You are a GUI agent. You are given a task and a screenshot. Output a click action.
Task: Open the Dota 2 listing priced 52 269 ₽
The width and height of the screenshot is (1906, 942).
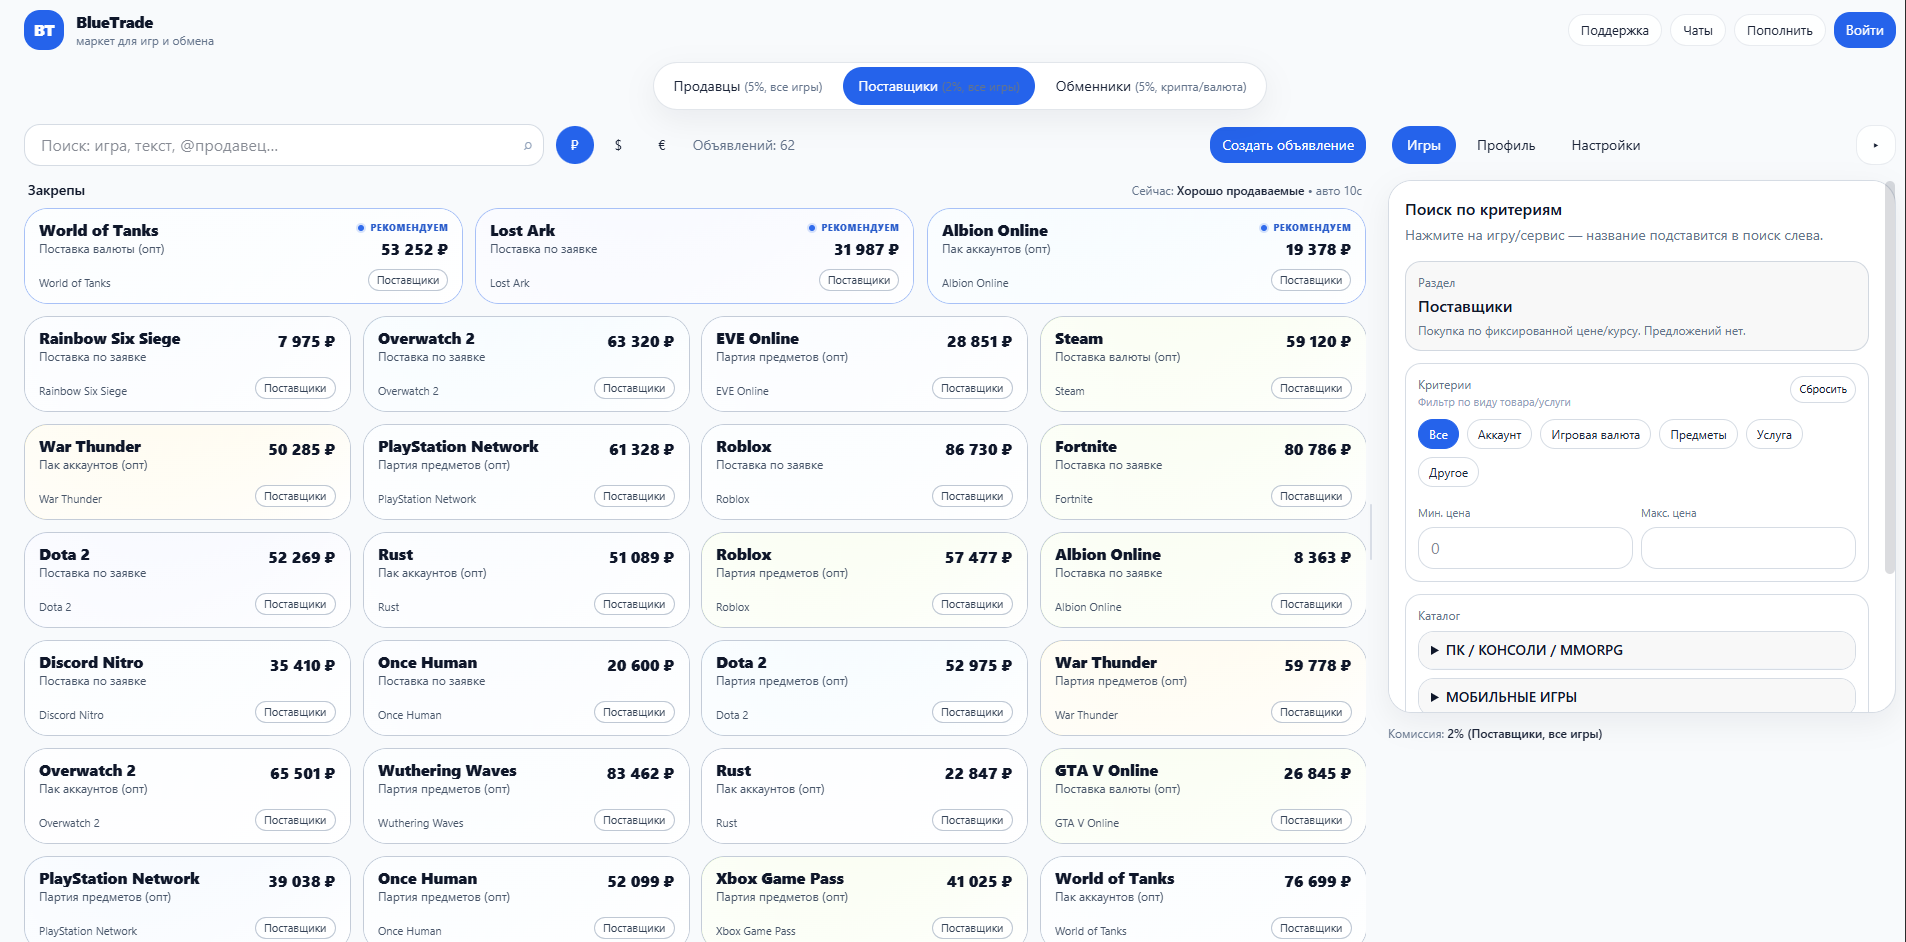(x=187, y=580)
